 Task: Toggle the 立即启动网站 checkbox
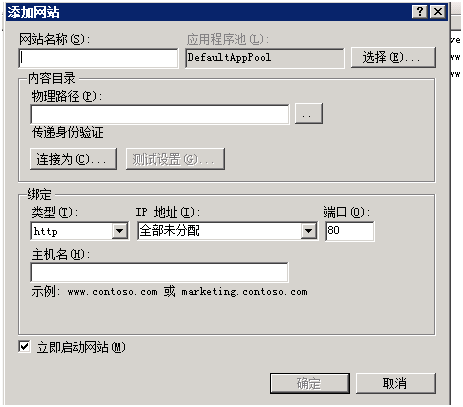[x=24, y=347]
